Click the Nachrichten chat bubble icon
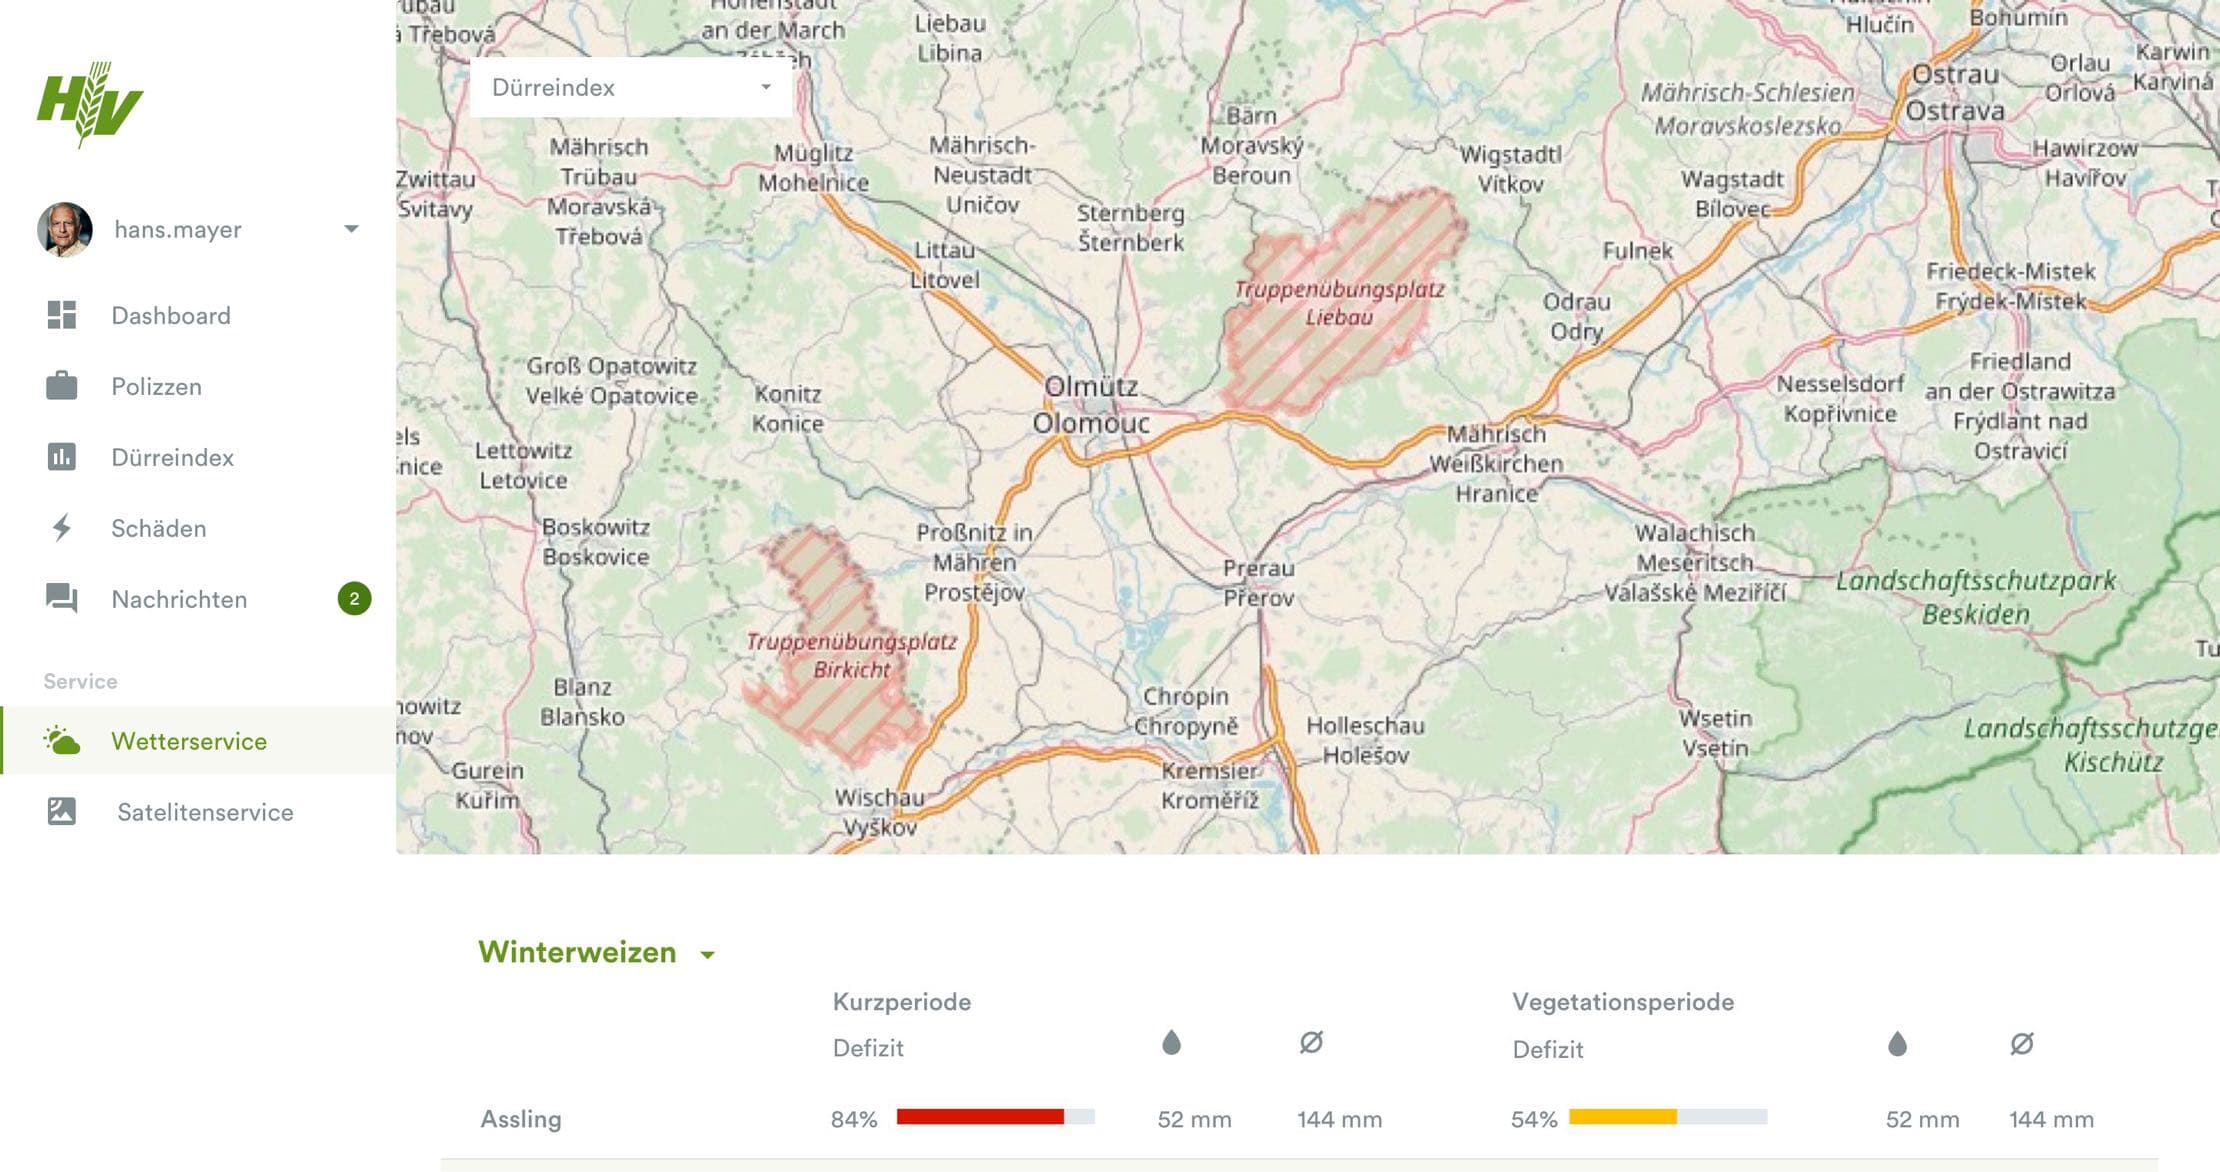 pyautogui.click(x=62, y=599)
